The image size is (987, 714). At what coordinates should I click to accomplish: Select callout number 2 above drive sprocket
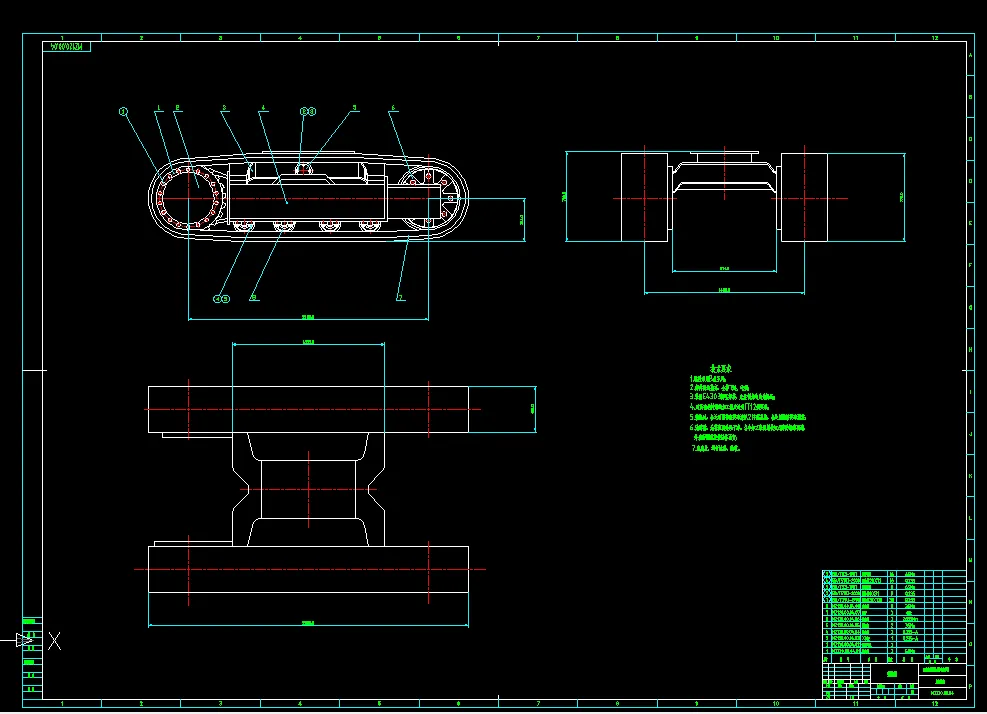tap(178, 108)
